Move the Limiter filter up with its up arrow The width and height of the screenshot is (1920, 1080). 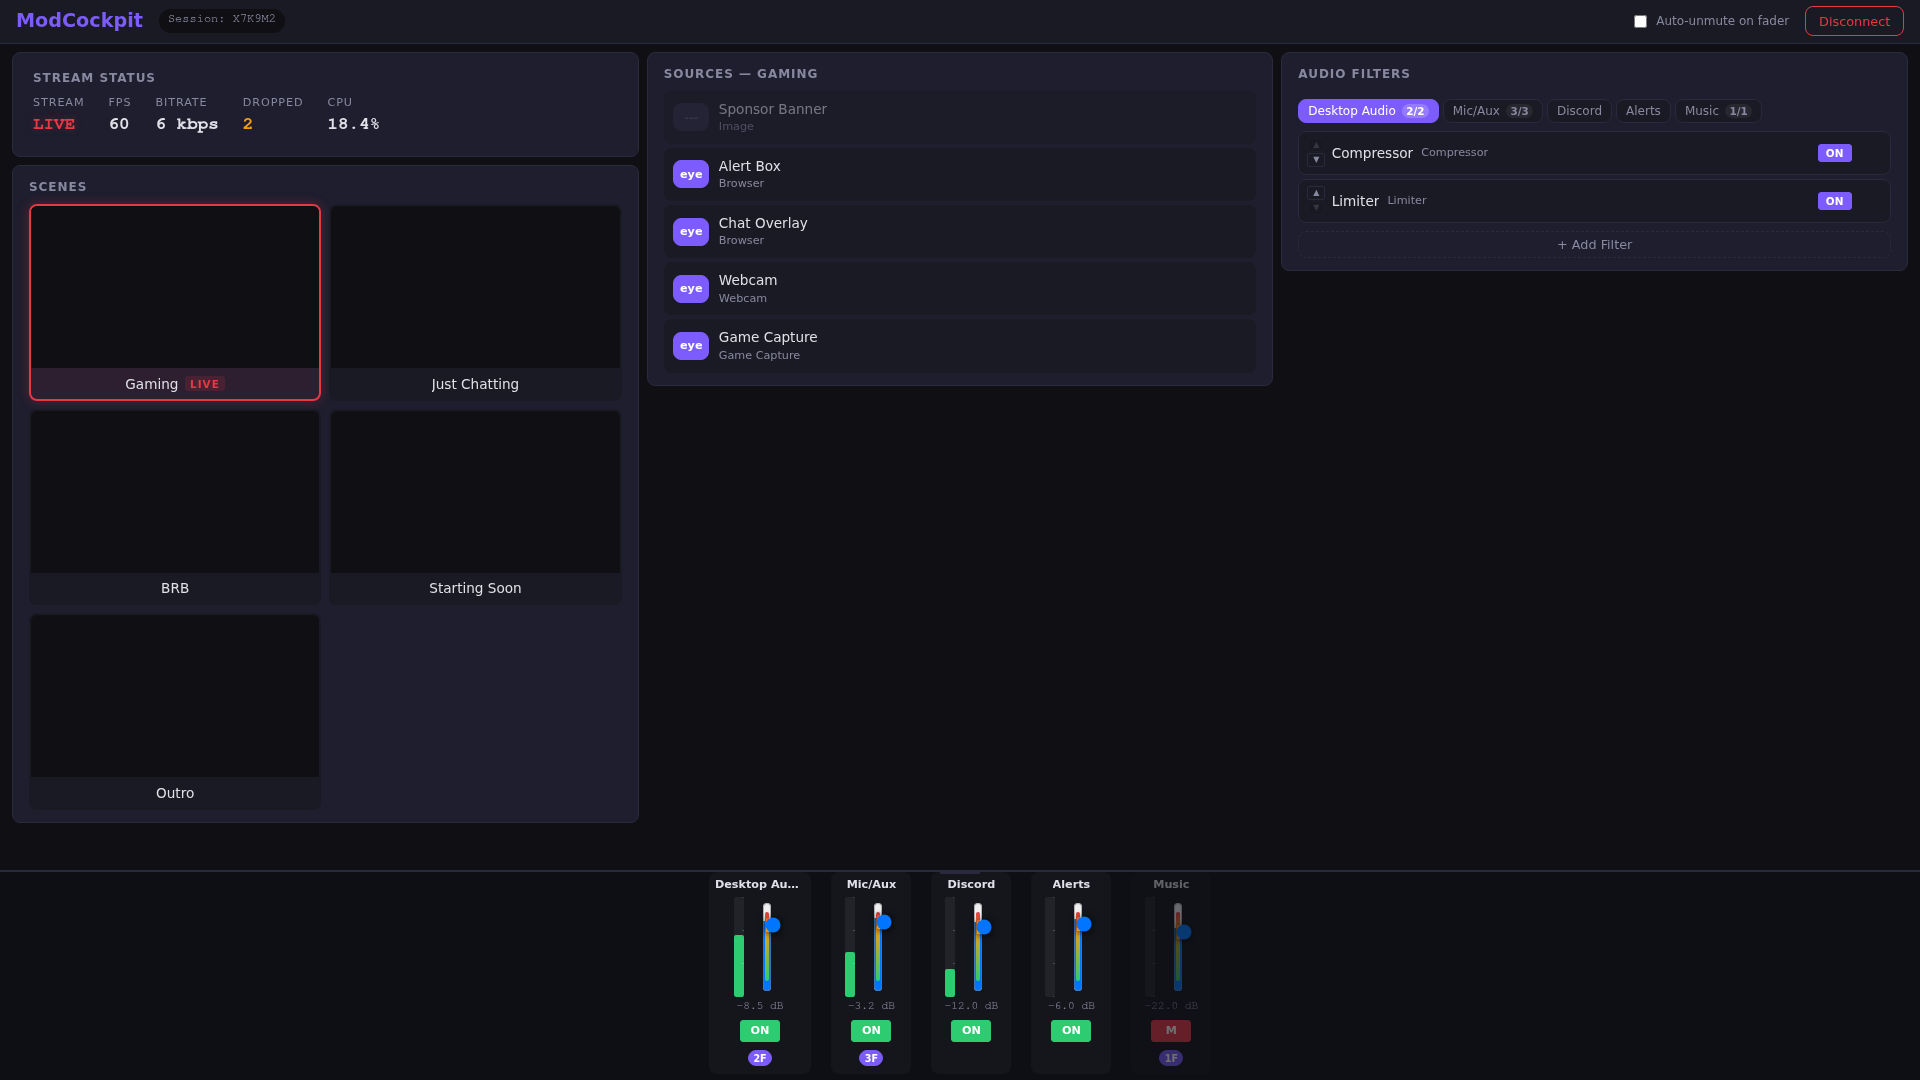[x=1315, y=194]
